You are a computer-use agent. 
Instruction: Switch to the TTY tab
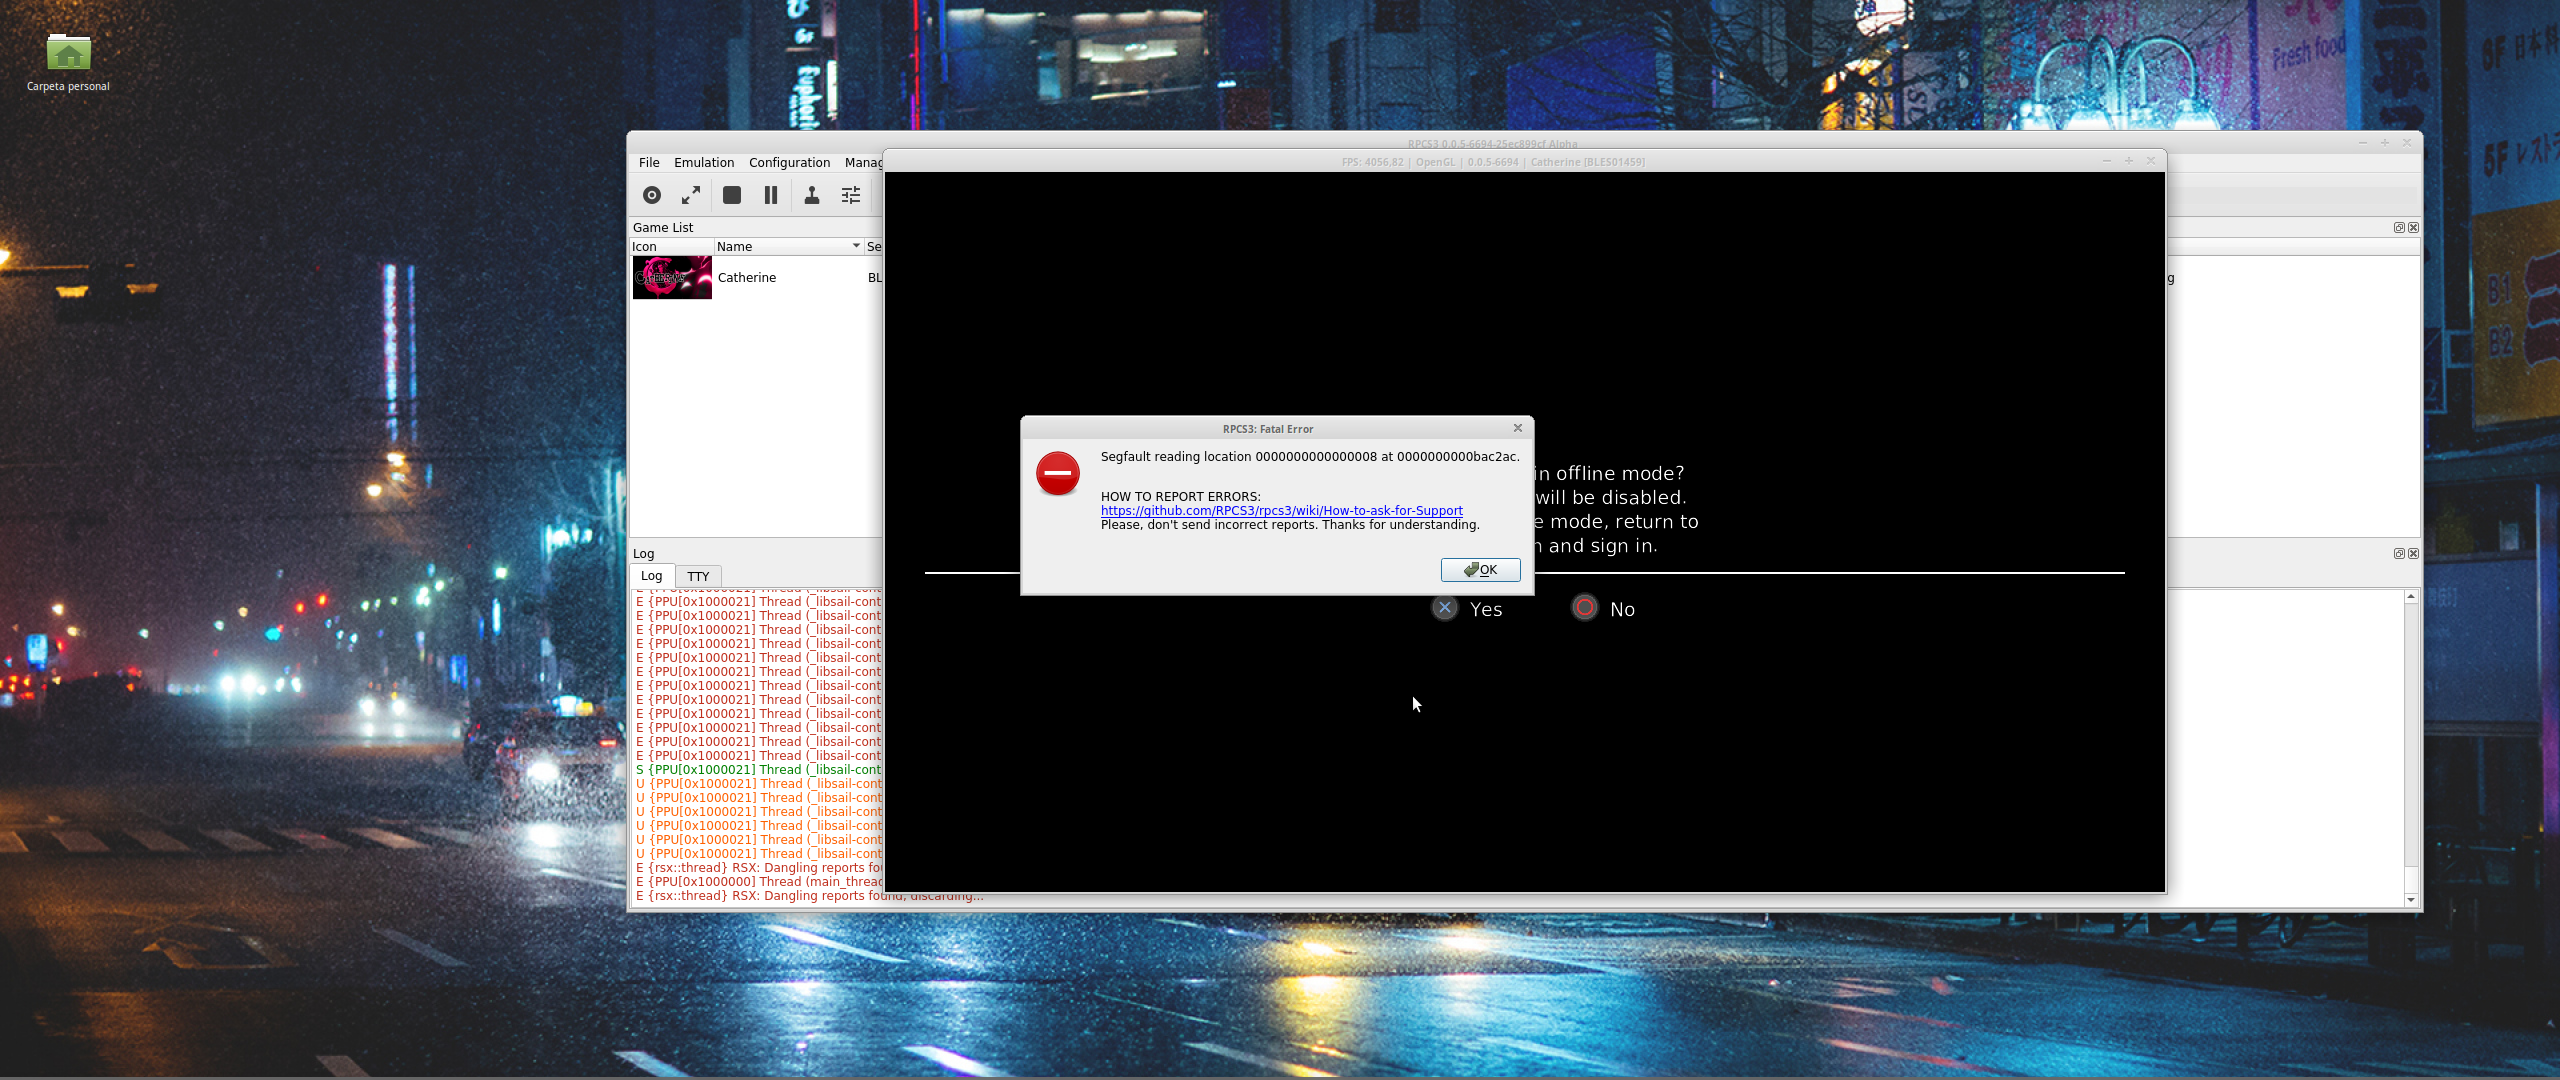tap(697, 576)
